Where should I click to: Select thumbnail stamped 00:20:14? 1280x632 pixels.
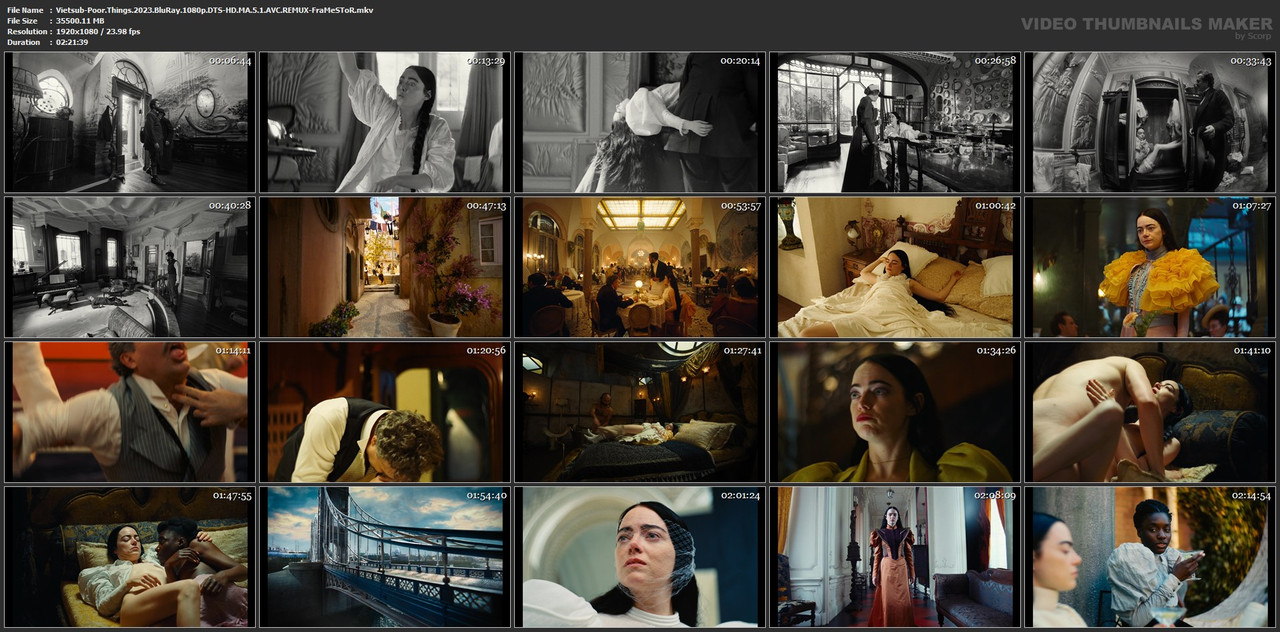coord(640,122)
